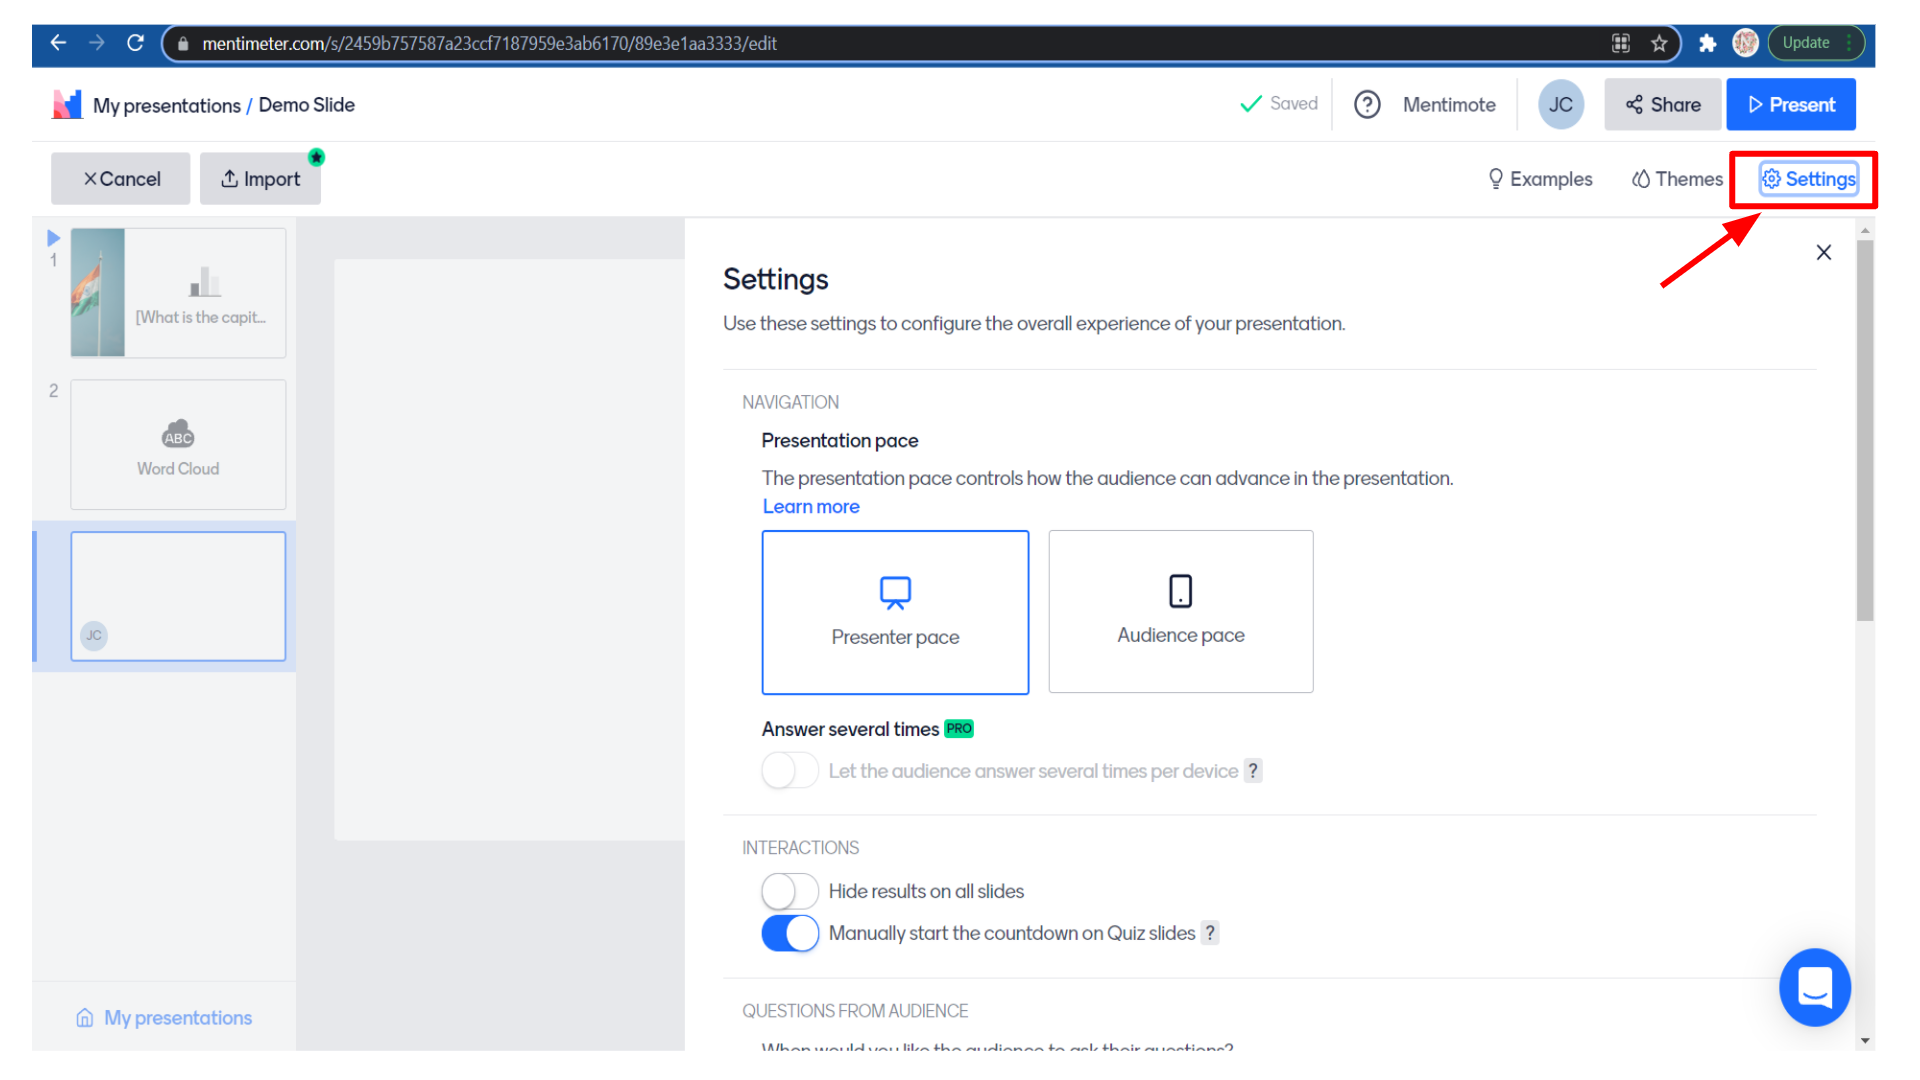Disable Manually start countdown on Quiz slides
The width and height of the screenshot is (1920, 1080).
coord(789,932)
